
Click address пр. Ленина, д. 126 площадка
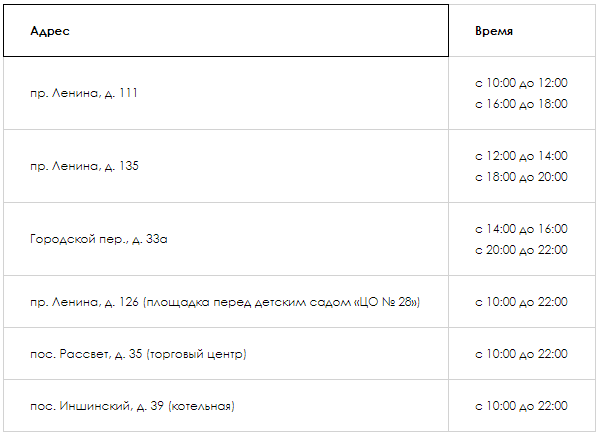225,302
